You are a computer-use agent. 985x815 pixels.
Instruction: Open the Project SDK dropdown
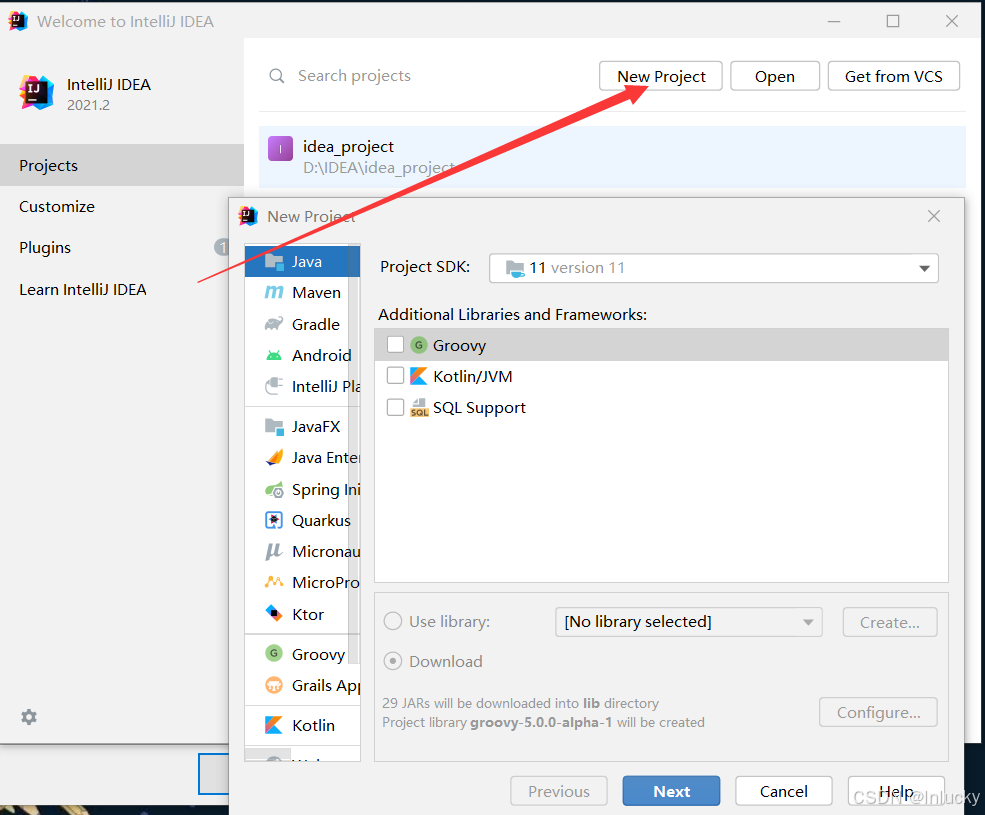click(924, 268)
